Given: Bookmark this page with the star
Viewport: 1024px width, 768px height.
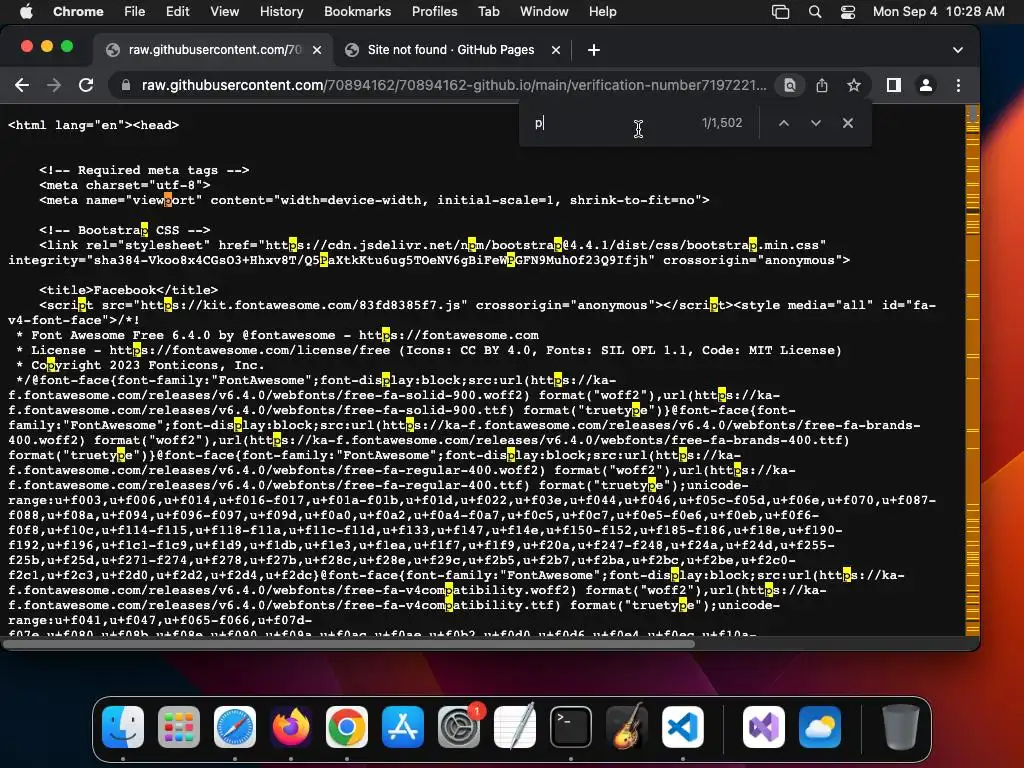Looking at the screenshot, I should click(x=854, y=85).
